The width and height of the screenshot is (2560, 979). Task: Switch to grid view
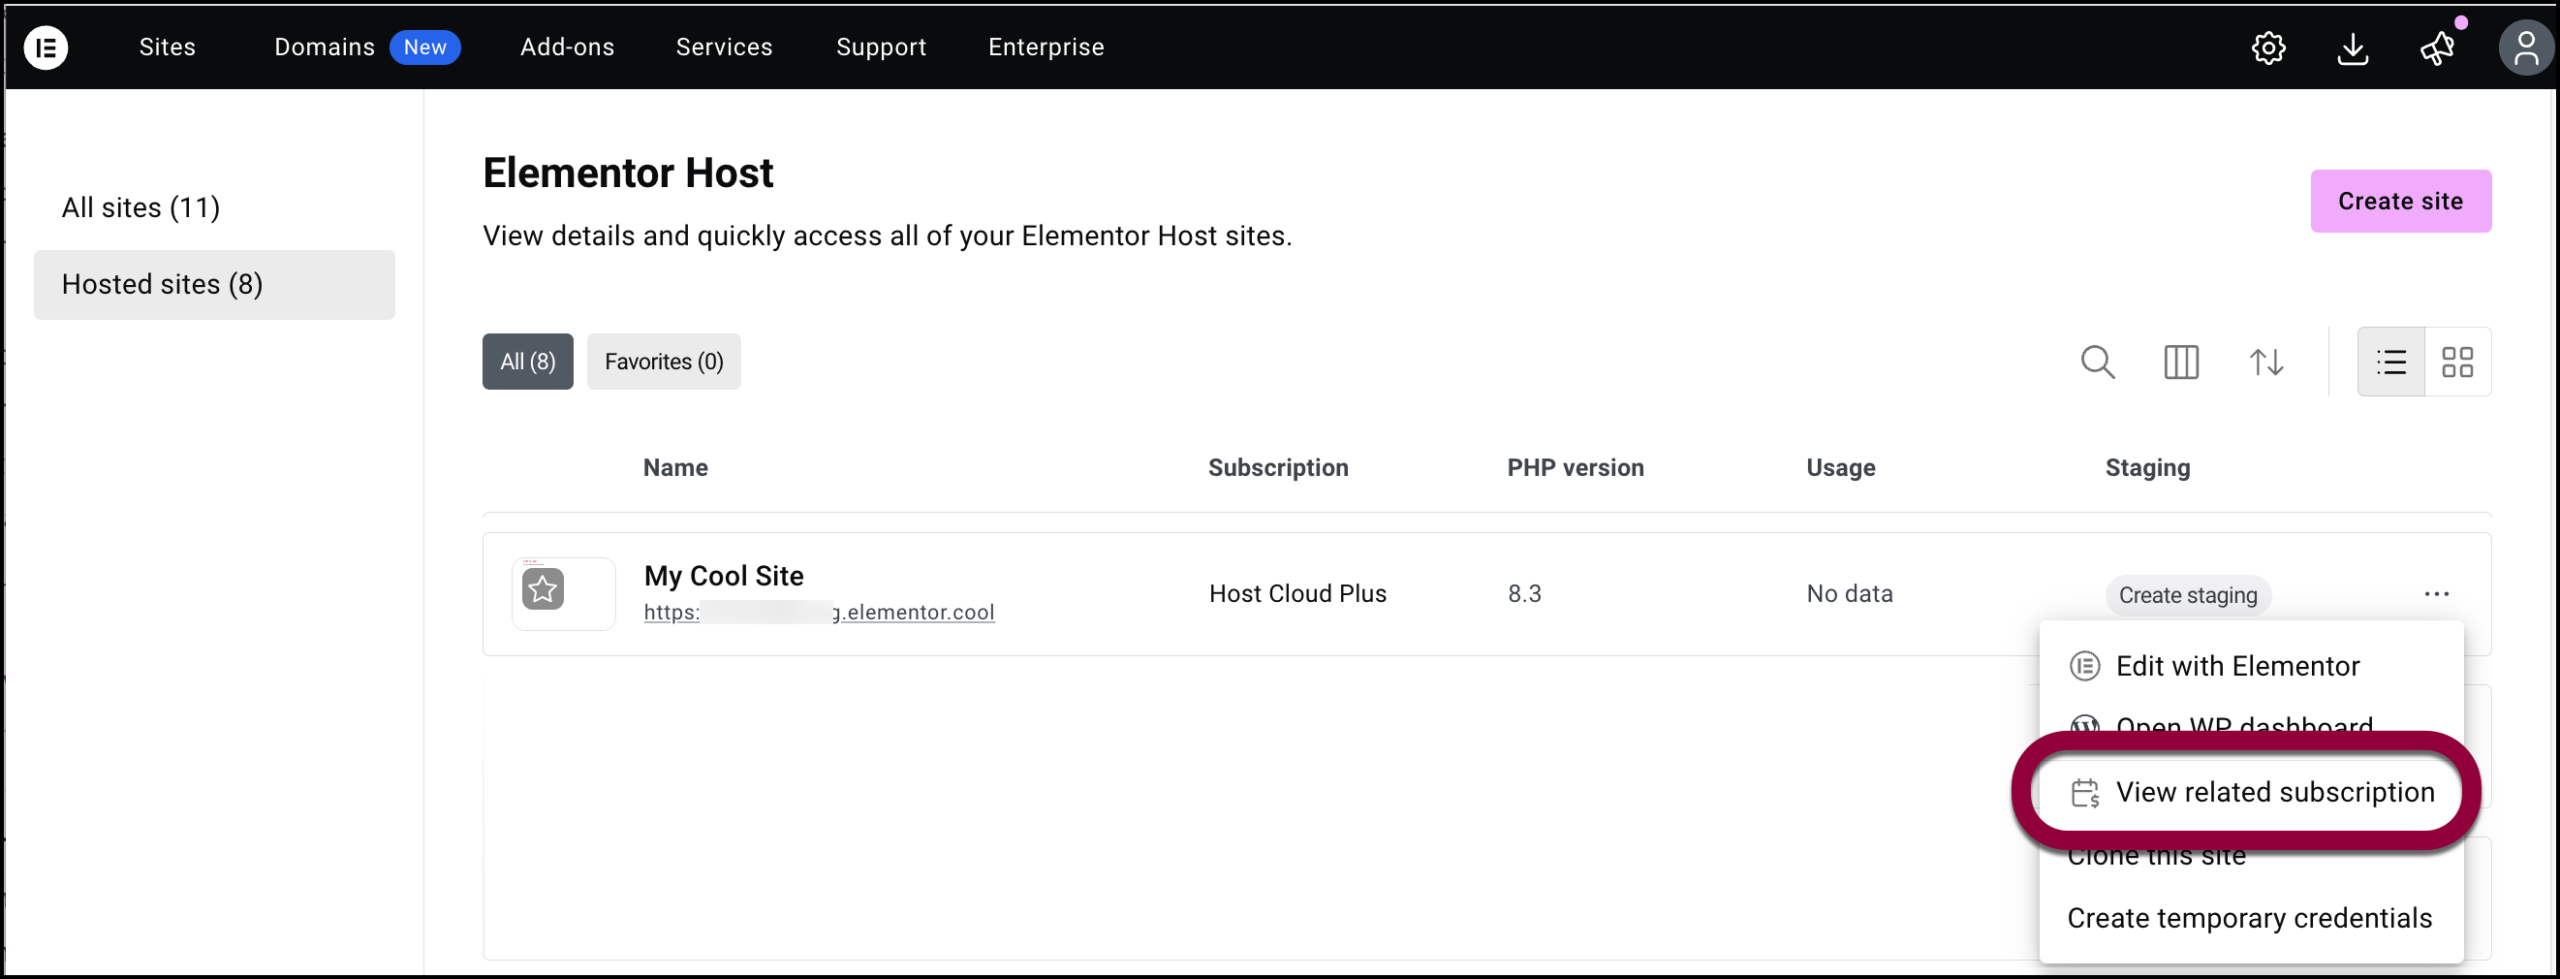tap(2457, 362)
